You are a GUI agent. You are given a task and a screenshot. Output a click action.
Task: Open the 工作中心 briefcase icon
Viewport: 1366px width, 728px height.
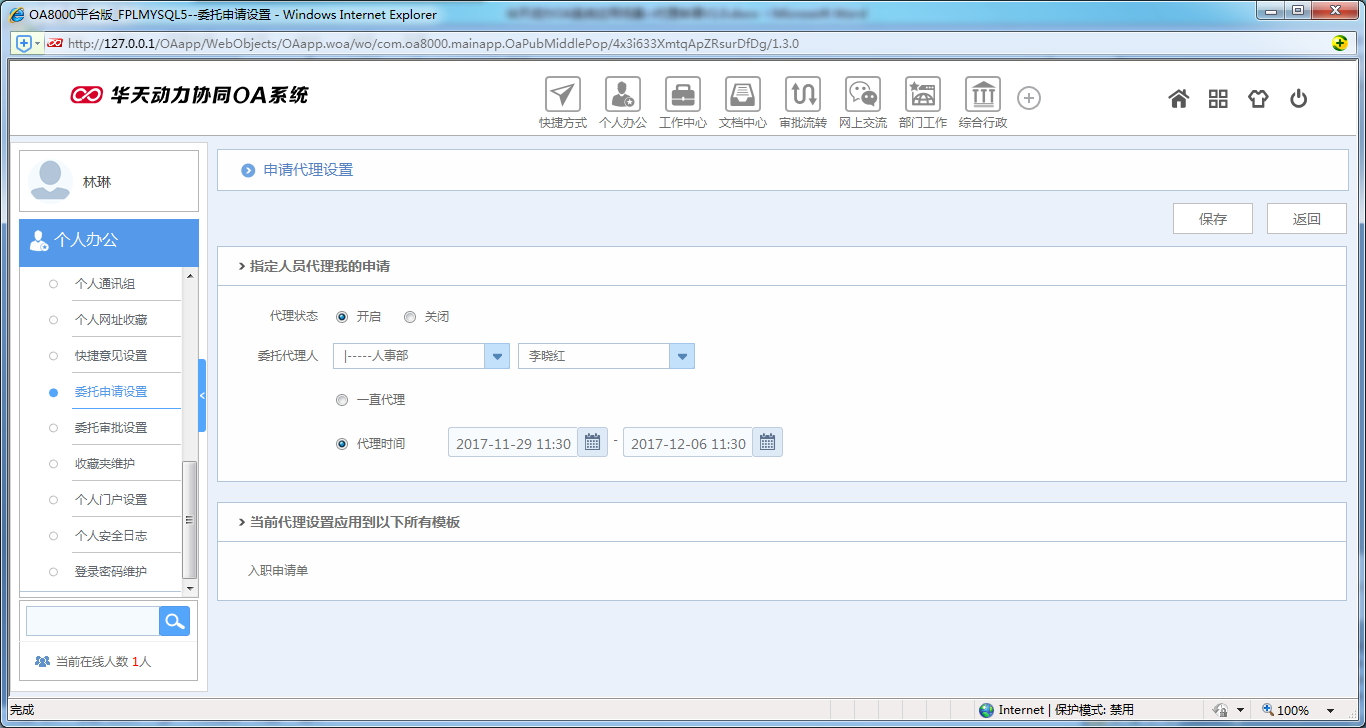[683, 95]
